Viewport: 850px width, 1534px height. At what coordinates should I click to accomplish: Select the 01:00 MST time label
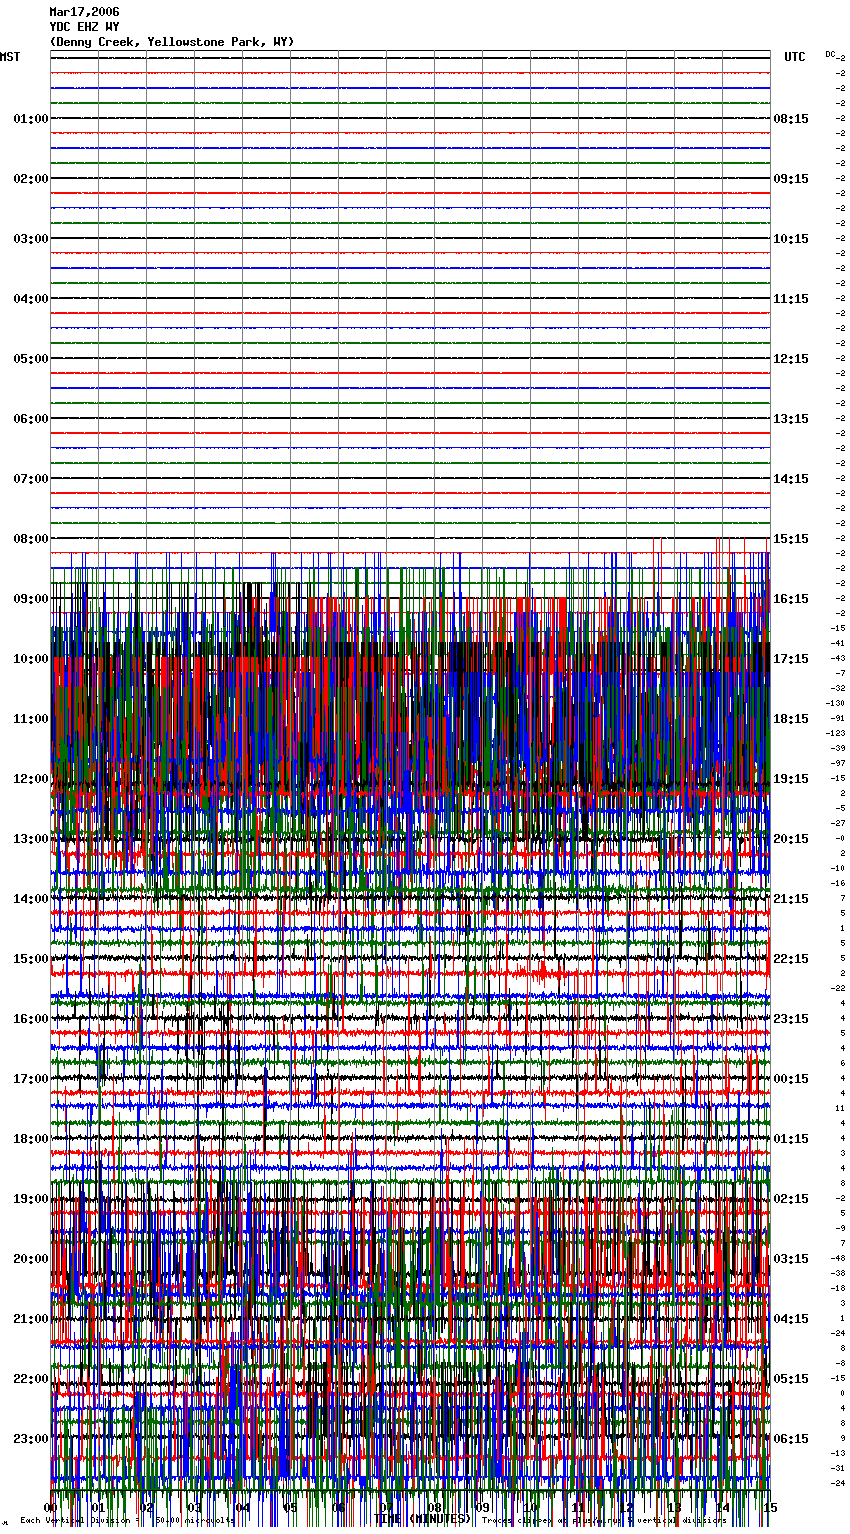(x=31, y=119)
